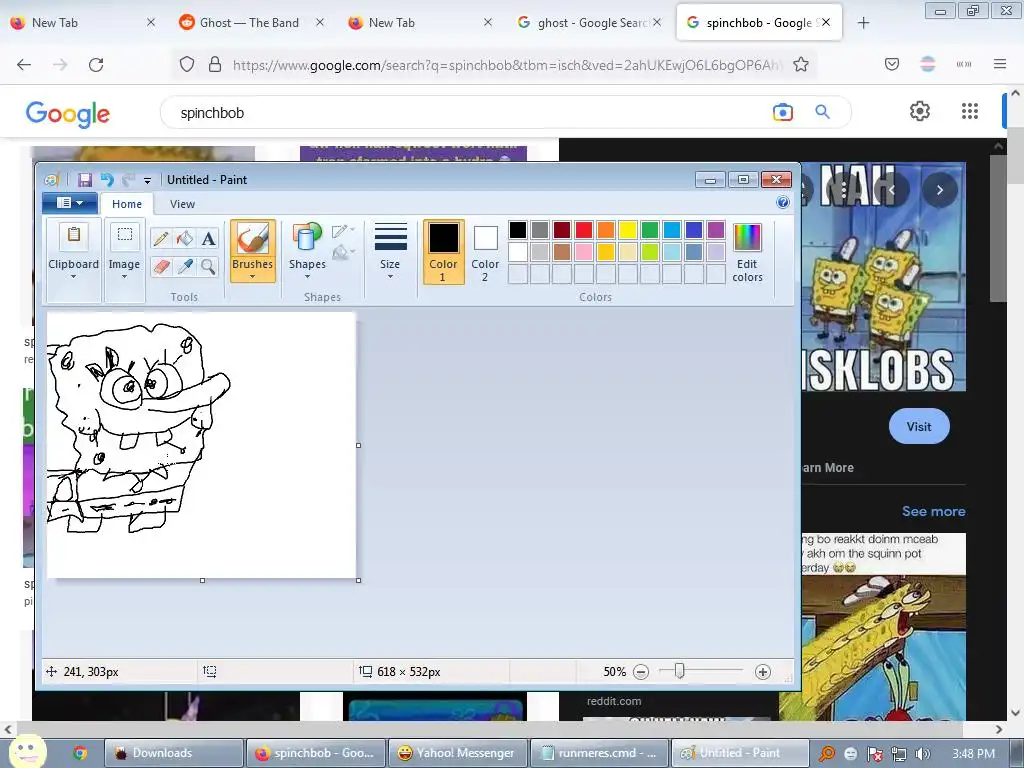1024x768 pixels.
Task: Pick the yellow palette color
Action: (628, 230)
